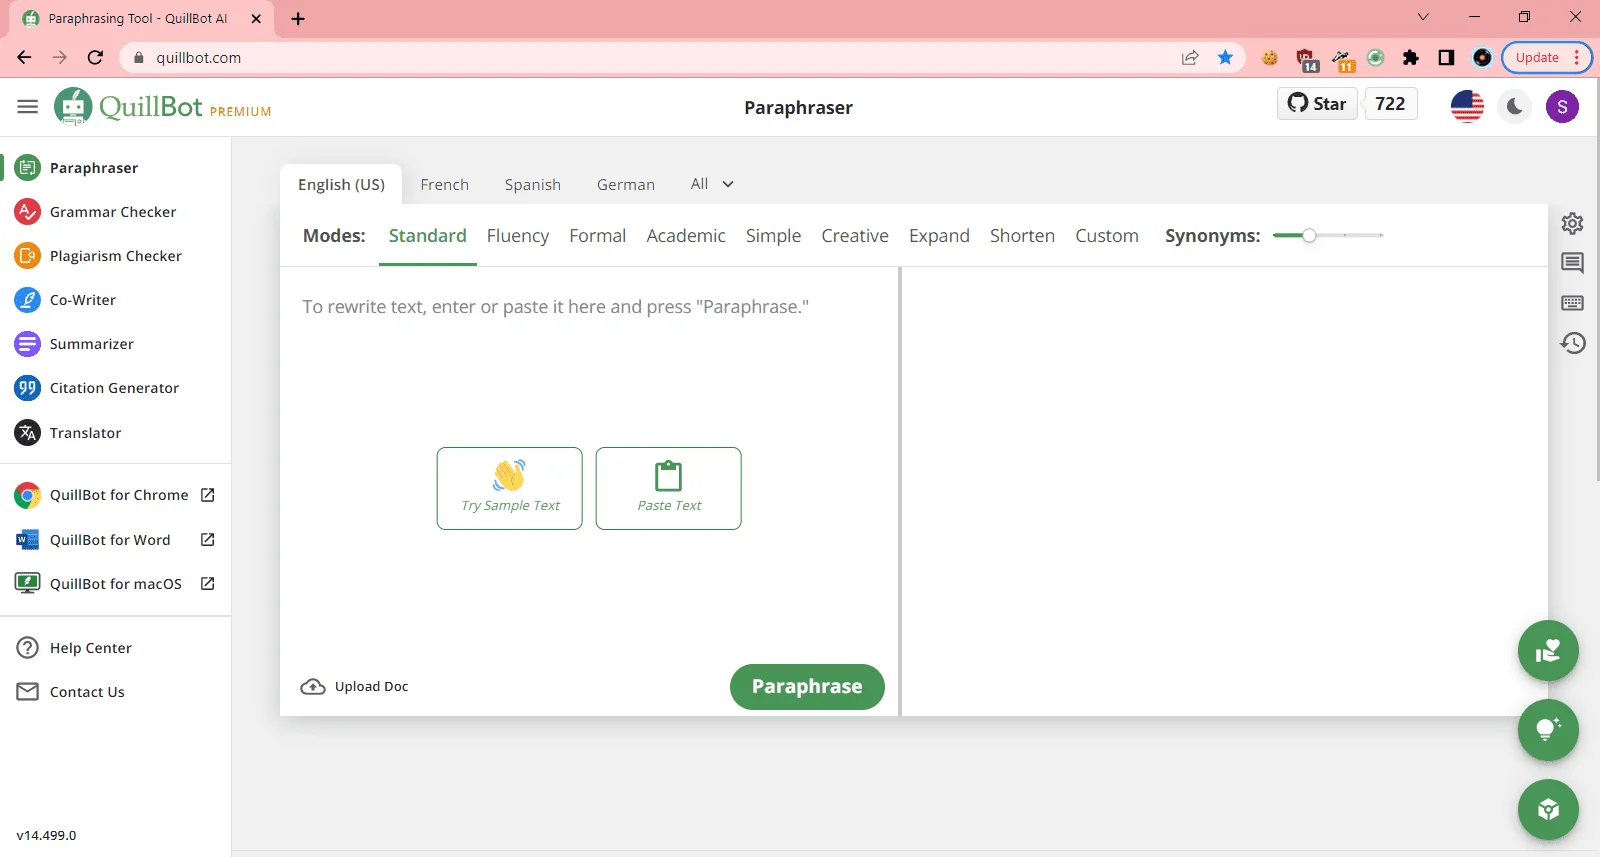The width and height of the screenshot is (1600, 857).
Task: Click the Upload Doc button
Action: (355, 687)
